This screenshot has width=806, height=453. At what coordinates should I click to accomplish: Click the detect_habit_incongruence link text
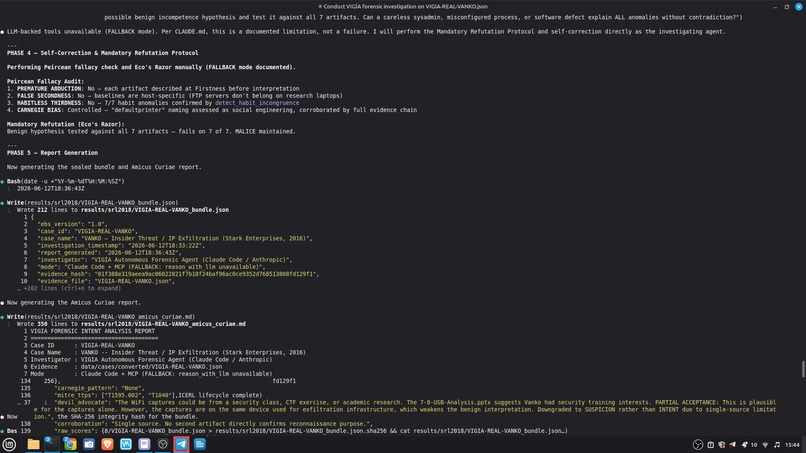257,103
